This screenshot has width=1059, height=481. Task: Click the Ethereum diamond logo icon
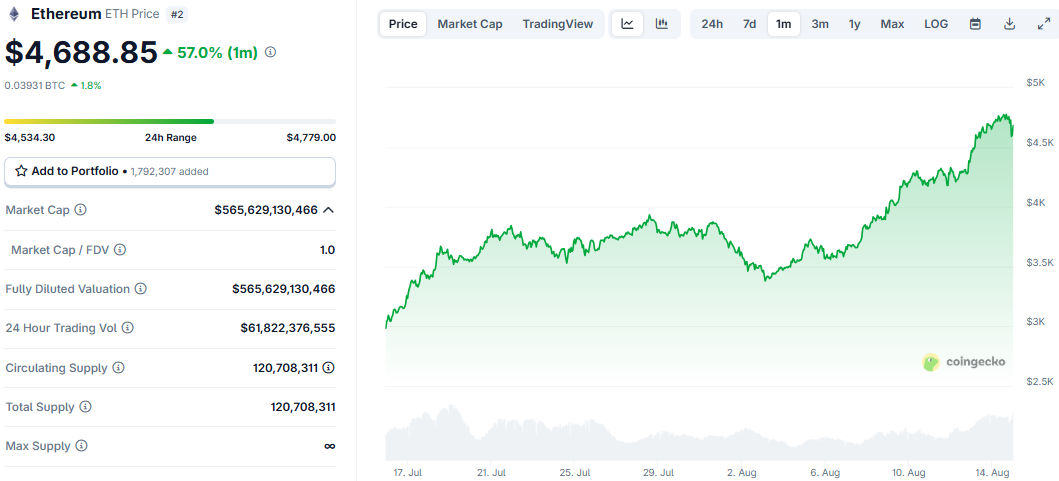(x=14, y=14)
